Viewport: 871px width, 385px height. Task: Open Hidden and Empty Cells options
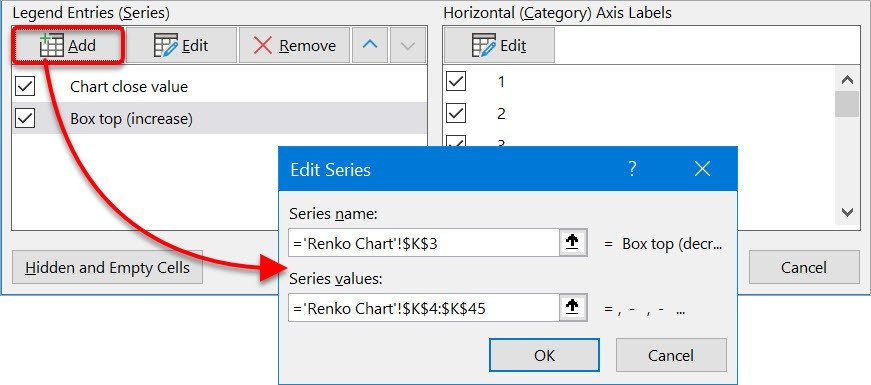[107, 268]
